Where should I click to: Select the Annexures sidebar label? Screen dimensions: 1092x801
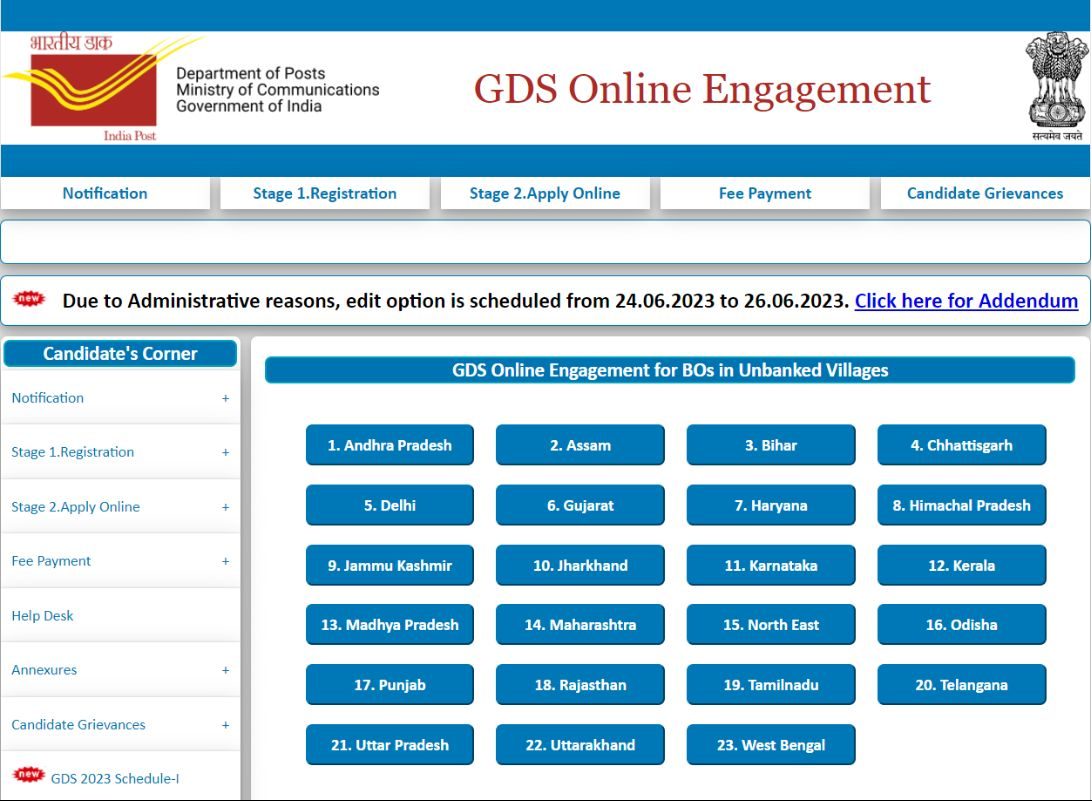pyautogui.click(x=44, y=670)
